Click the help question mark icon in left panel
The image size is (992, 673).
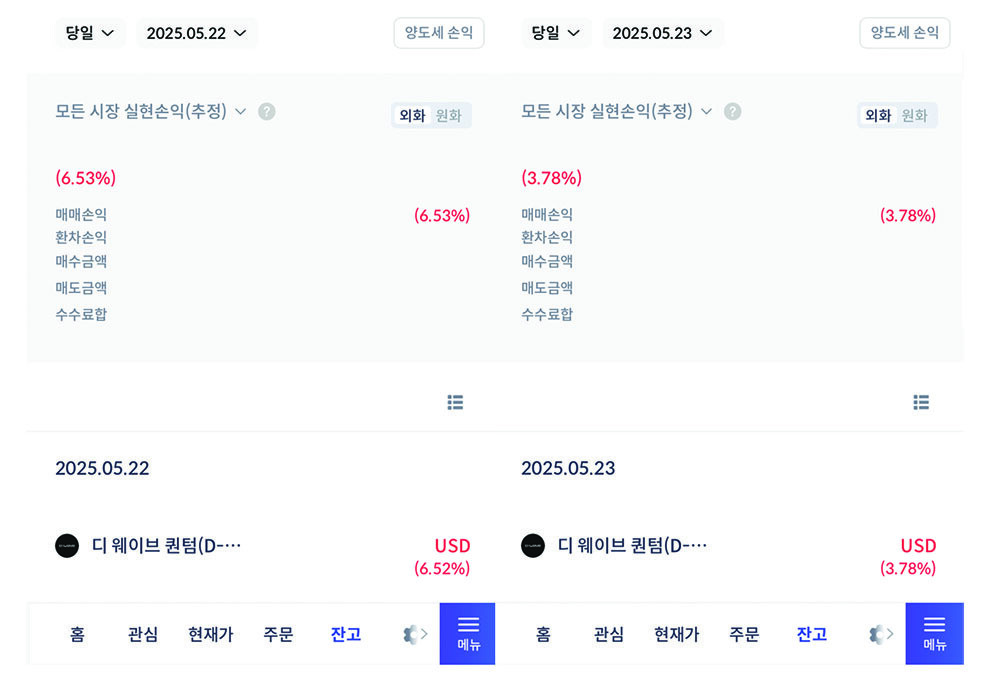pyautogui.click(x=266, y=111)
